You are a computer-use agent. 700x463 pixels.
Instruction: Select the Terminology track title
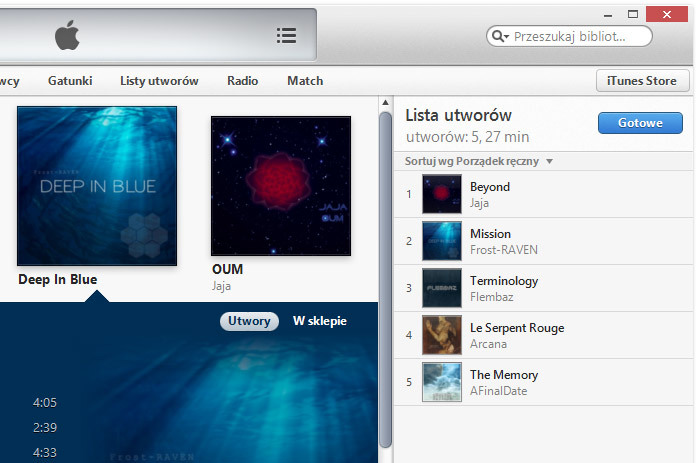point(504,281)
